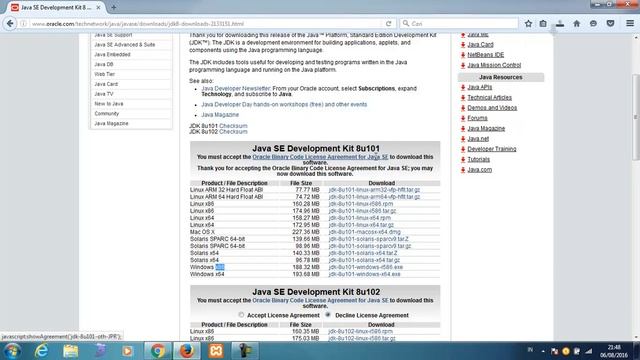
Task: Open Tutorials resource link
Action: 478,159
